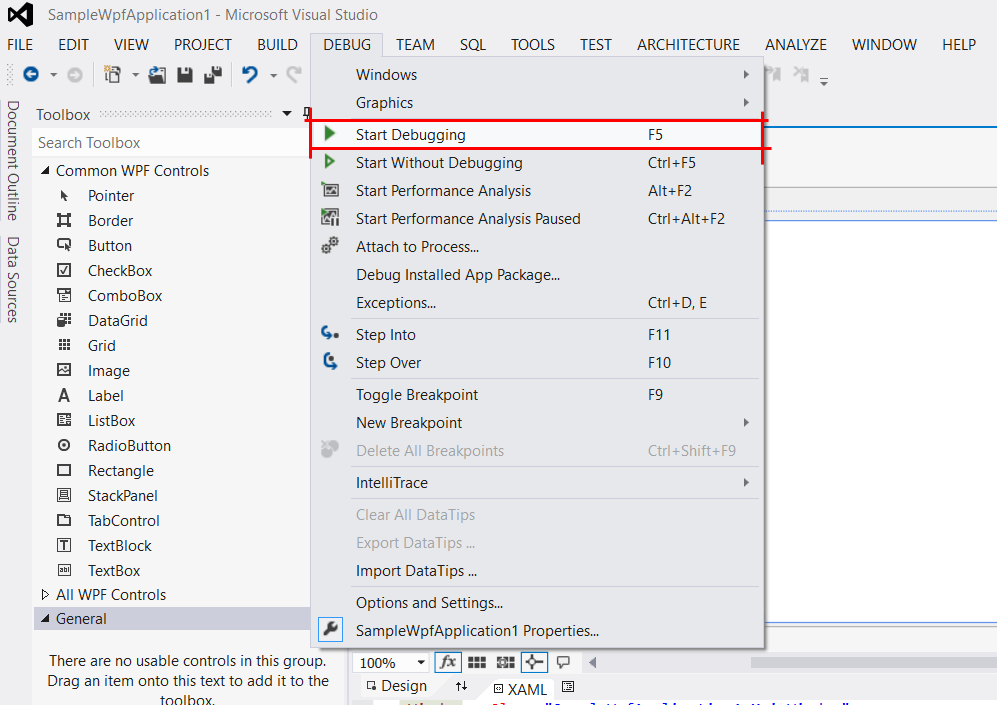Select the StackPanel control icon
Screen dimensions: 997x705
[64, 495]
